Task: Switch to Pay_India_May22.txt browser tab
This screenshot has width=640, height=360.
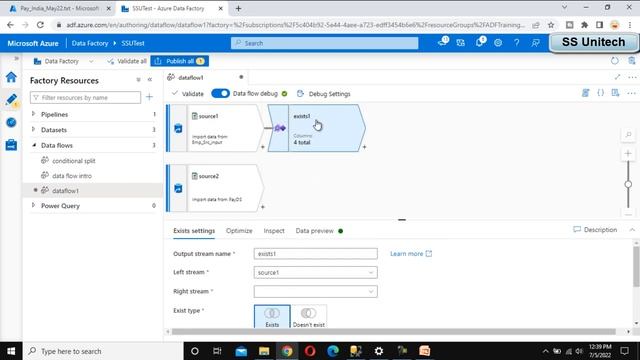Action: coord(59,8)
